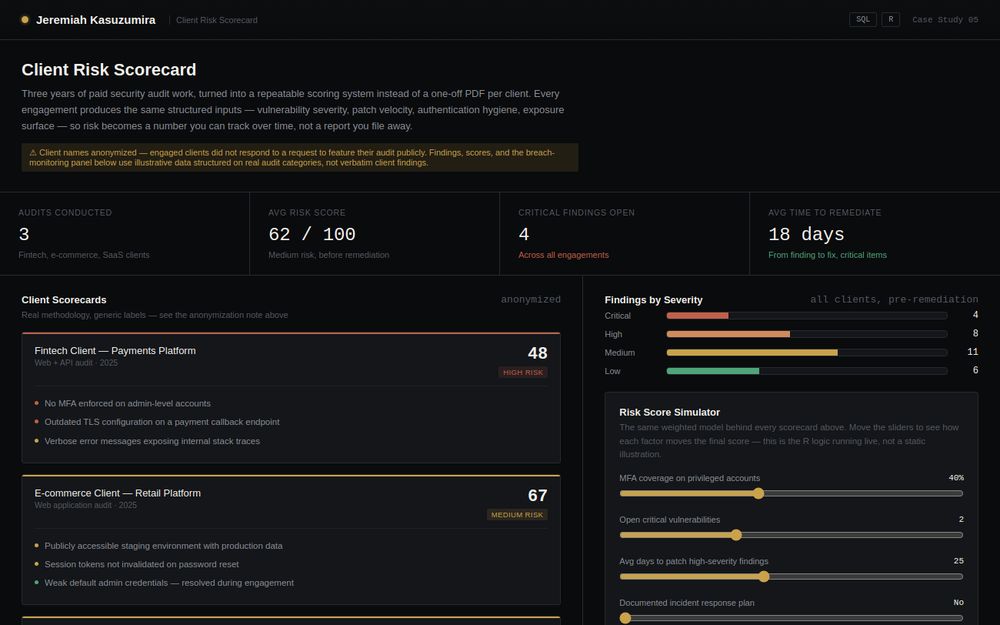Select the incident response plan 'No' value
Screen dimensions: 1000x625
(x=959, y=603)
